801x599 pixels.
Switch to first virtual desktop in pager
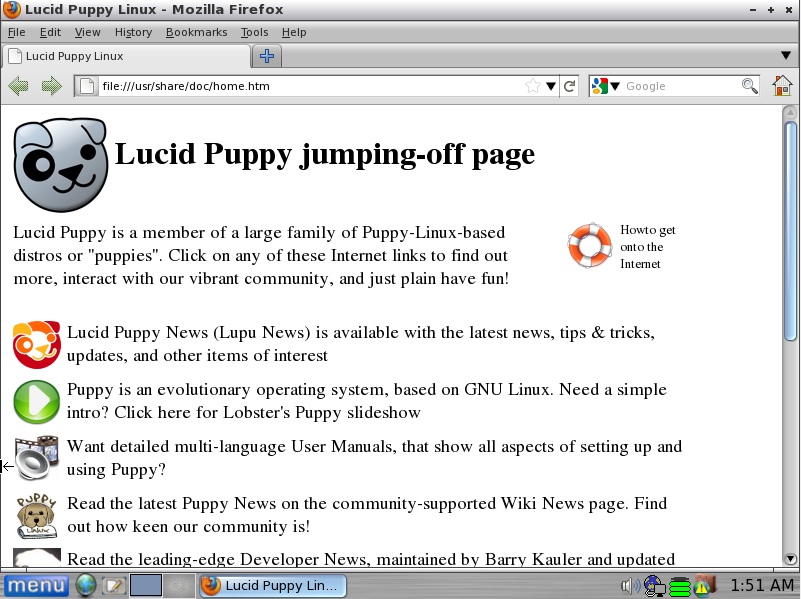(146, 585)
